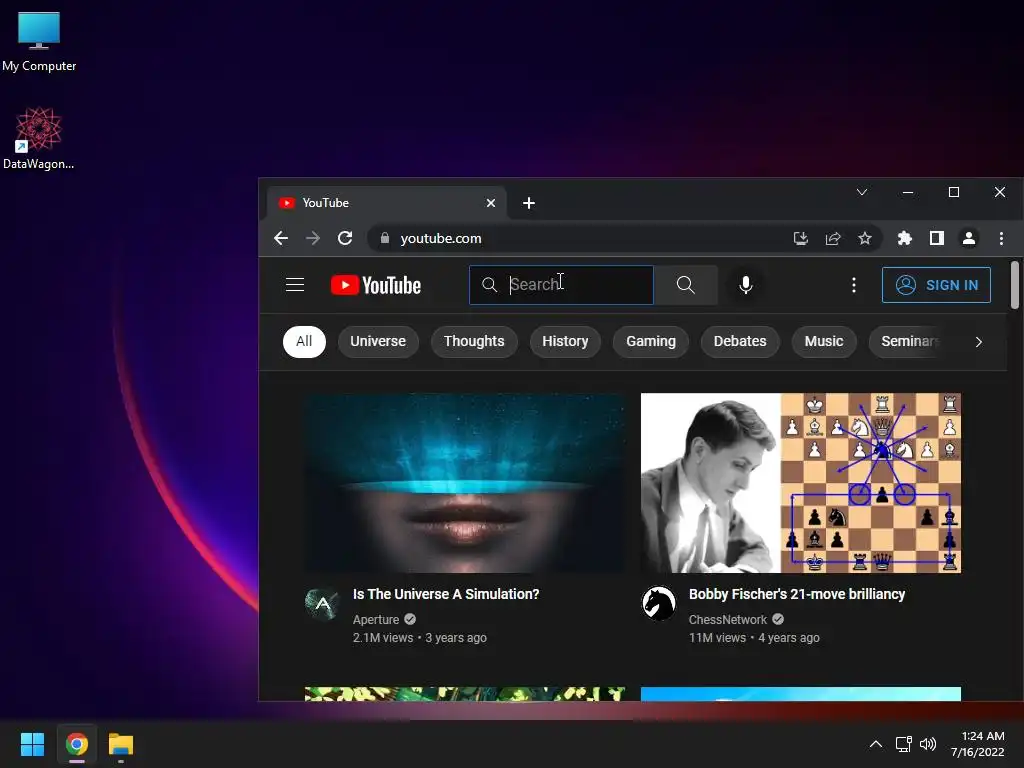Start voice search with the microphone icon
The width and height of the screenshot is (1024, 768).
pos(745,285)
